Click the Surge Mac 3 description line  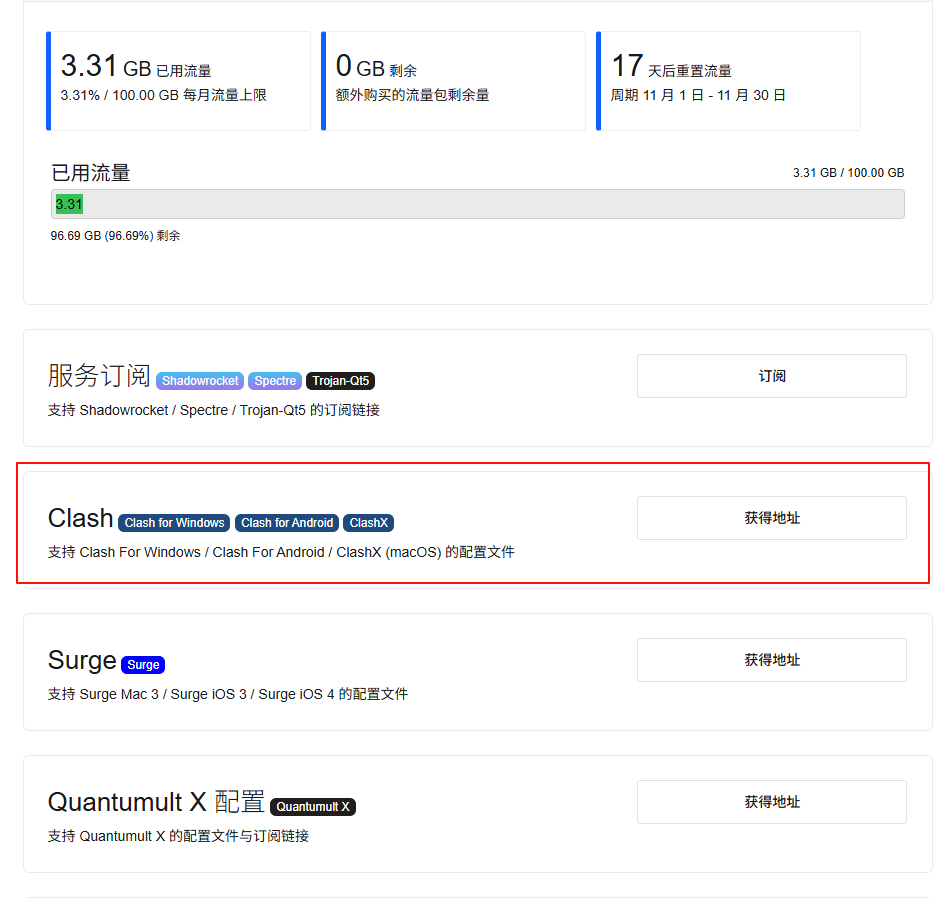[x=228, y=694]
